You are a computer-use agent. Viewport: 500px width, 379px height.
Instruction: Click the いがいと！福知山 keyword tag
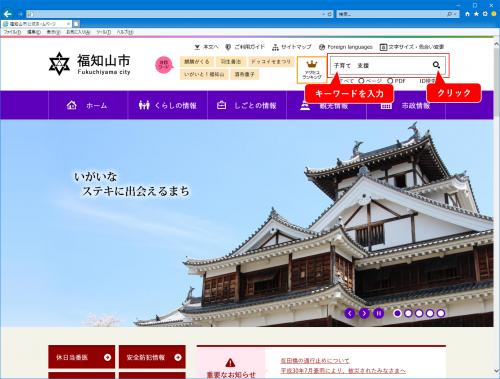204,74
